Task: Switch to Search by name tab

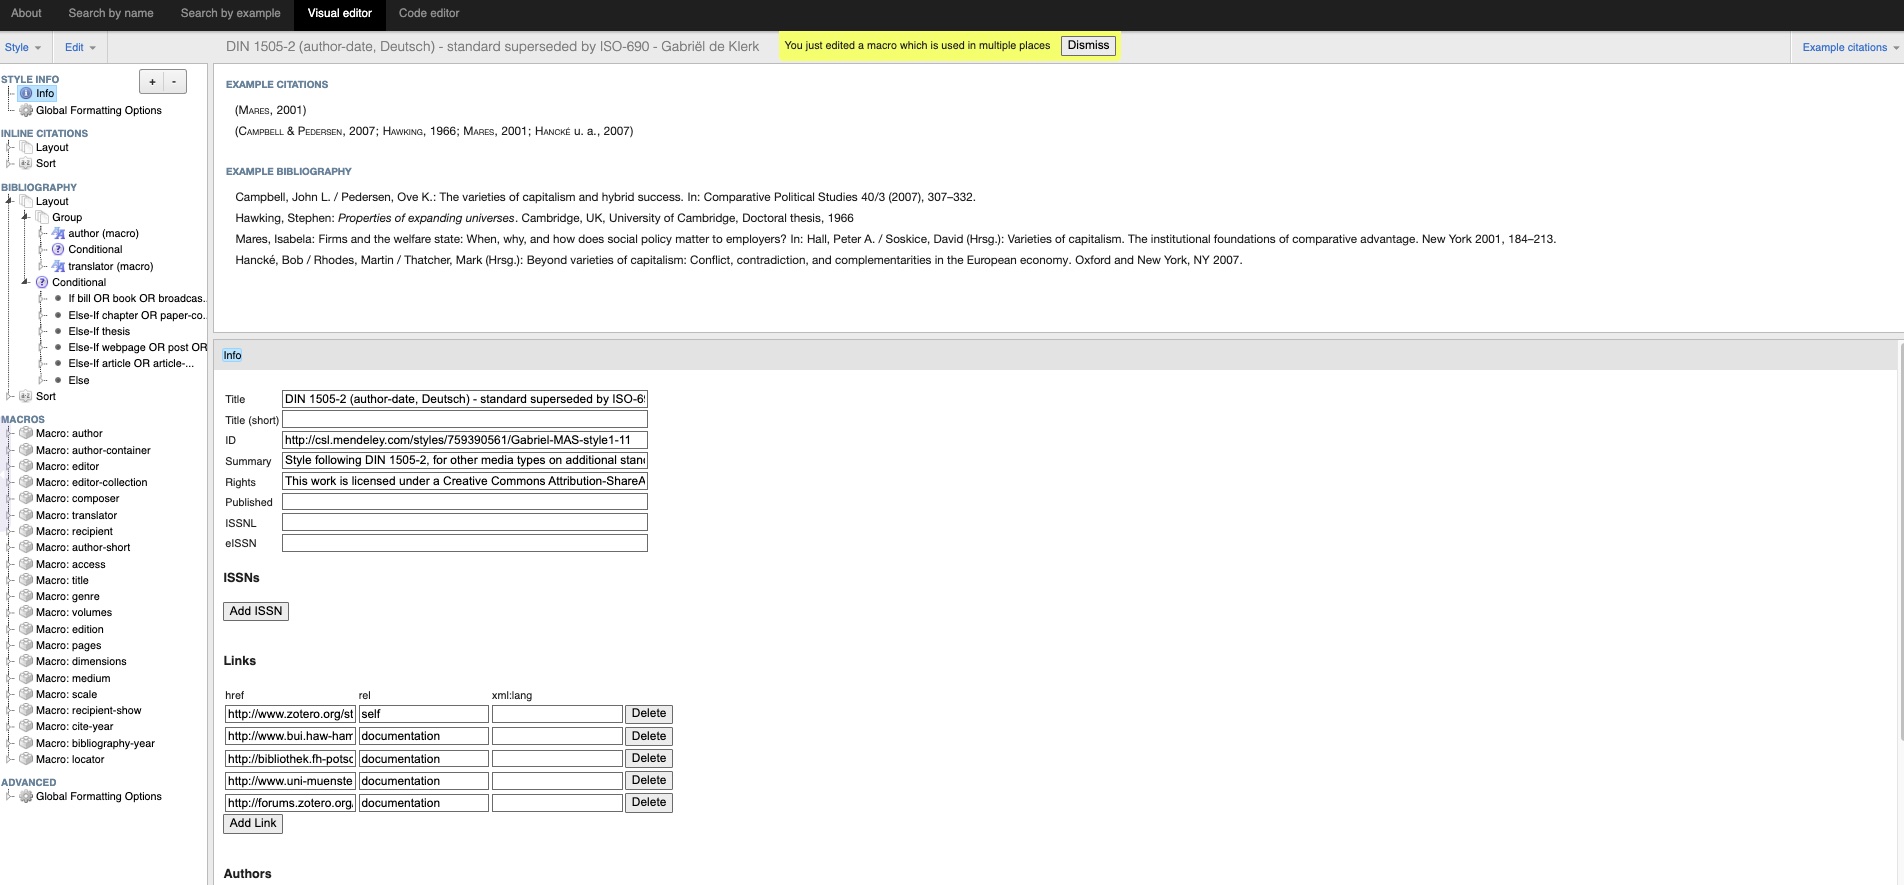Action: [x=111, y=14]
